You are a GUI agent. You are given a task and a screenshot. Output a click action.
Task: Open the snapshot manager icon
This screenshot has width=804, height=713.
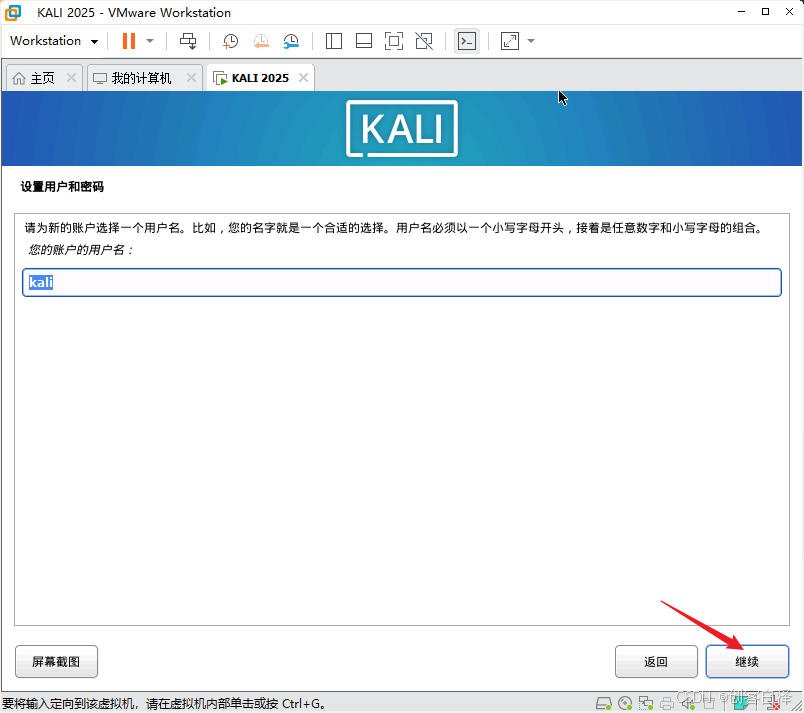pyautogui.click(x=291, y=41)
